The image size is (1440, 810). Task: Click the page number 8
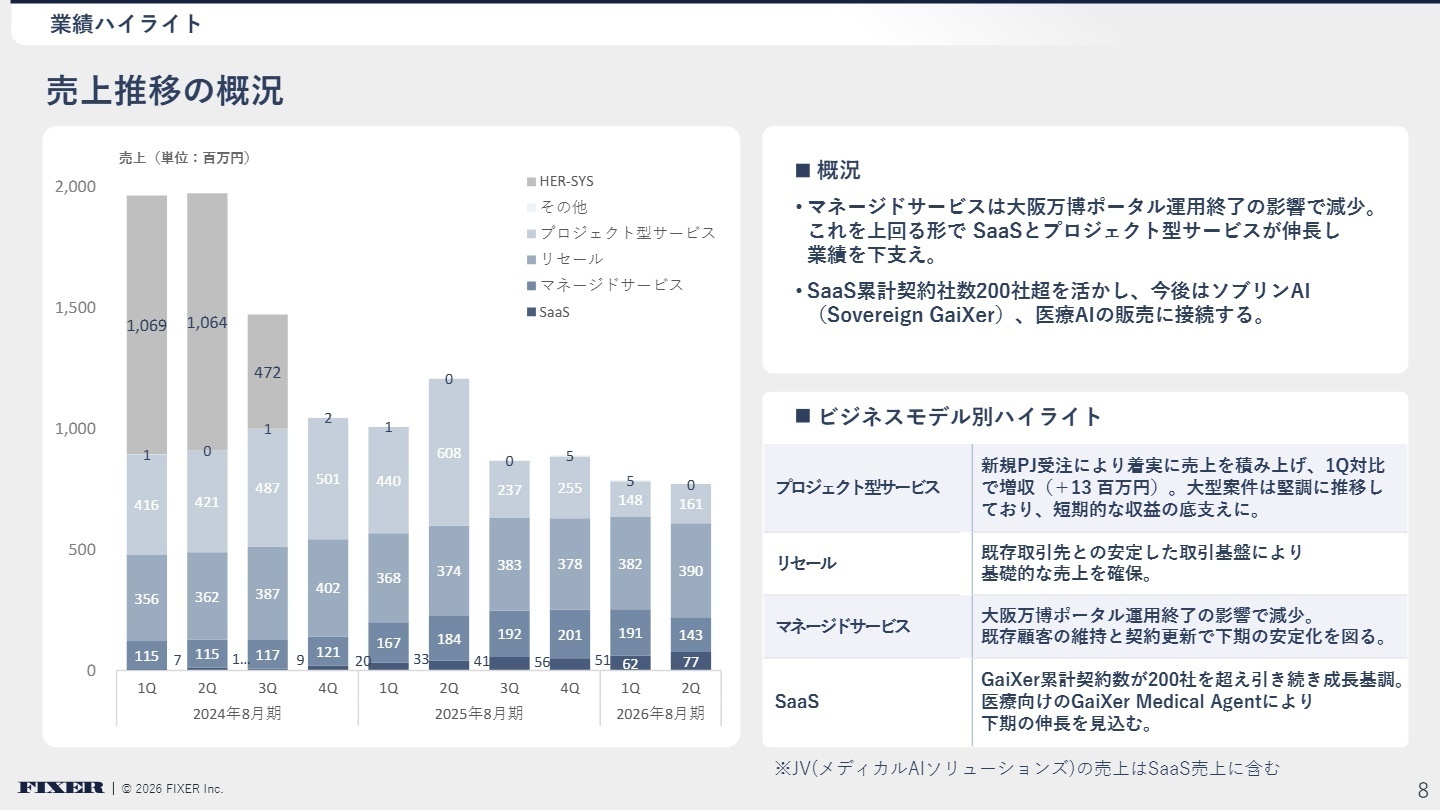pyautogui.click(x=1423, y=790)
